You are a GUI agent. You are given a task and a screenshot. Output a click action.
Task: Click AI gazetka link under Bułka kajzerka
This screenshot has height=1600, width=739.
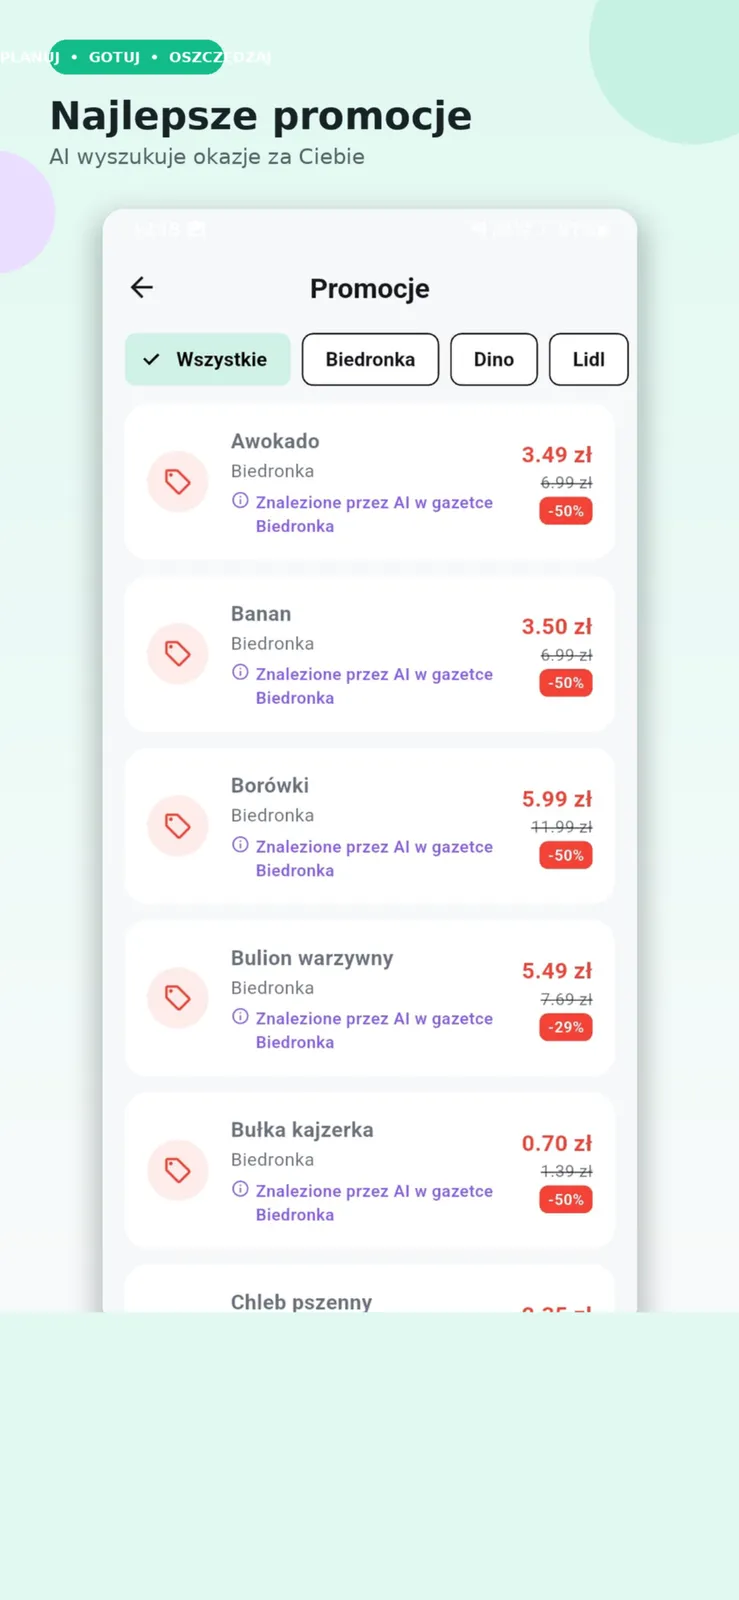click(374, 1202)
